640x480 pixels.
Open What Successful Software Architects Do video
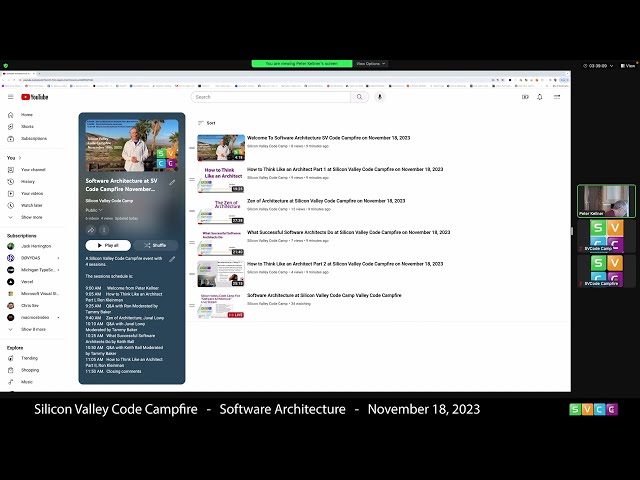349,232
